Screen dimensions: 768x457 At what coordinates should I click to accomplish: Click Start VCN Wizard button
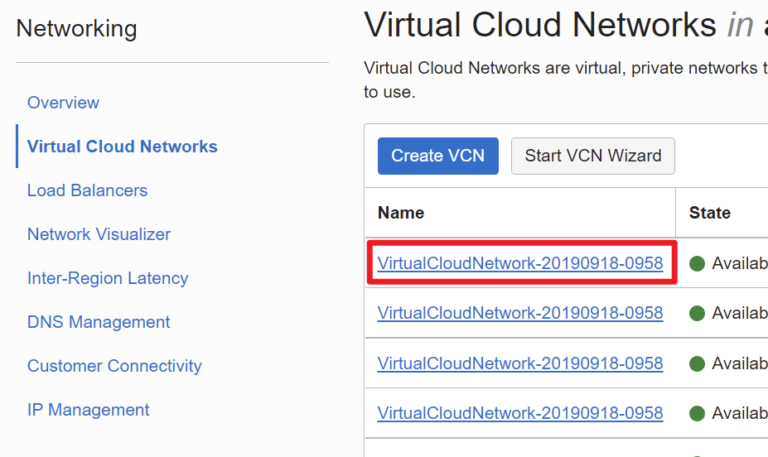coord(593,156)
